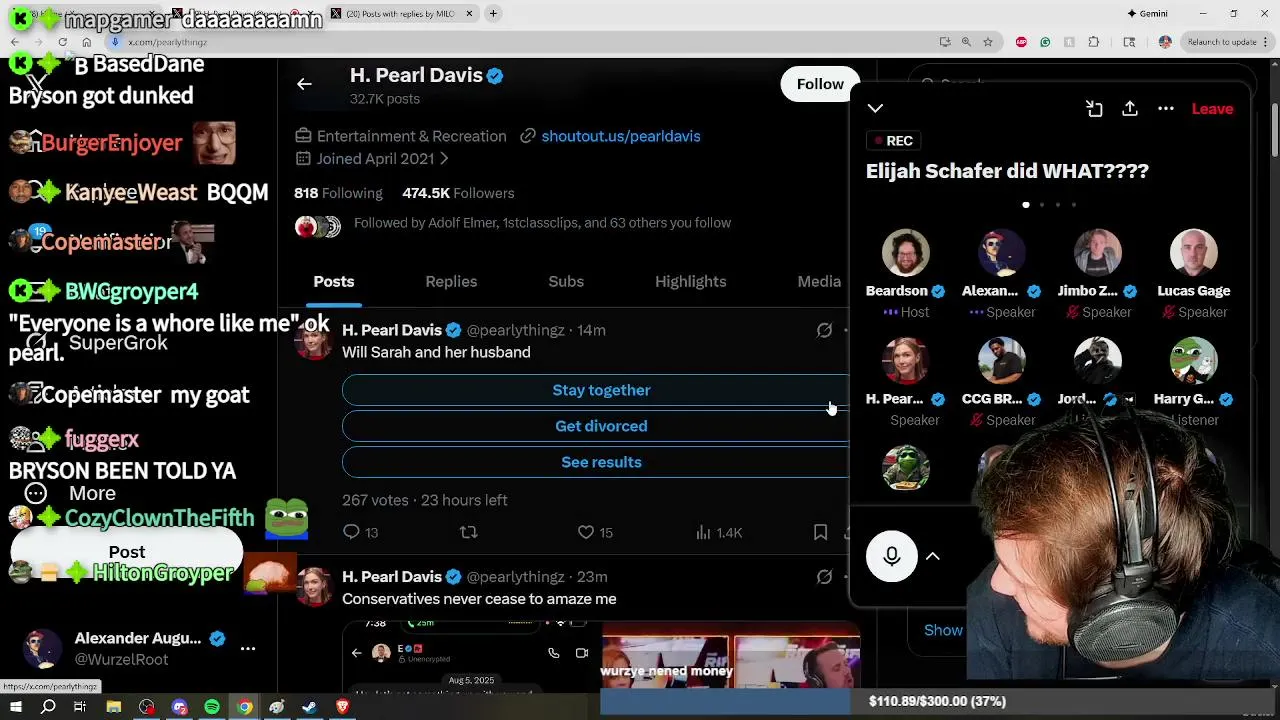Leave the Space
Viewport: 1280px width, 720px height.
coord(1212,108)
